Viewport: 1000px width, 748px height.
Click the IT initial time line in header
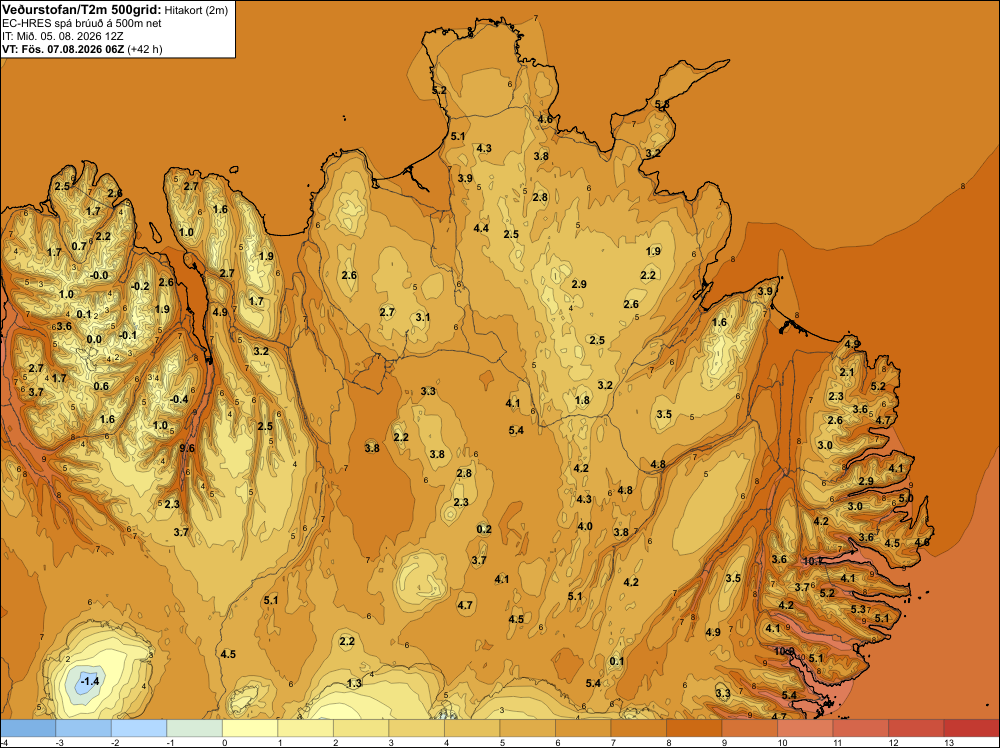point(63,36)
